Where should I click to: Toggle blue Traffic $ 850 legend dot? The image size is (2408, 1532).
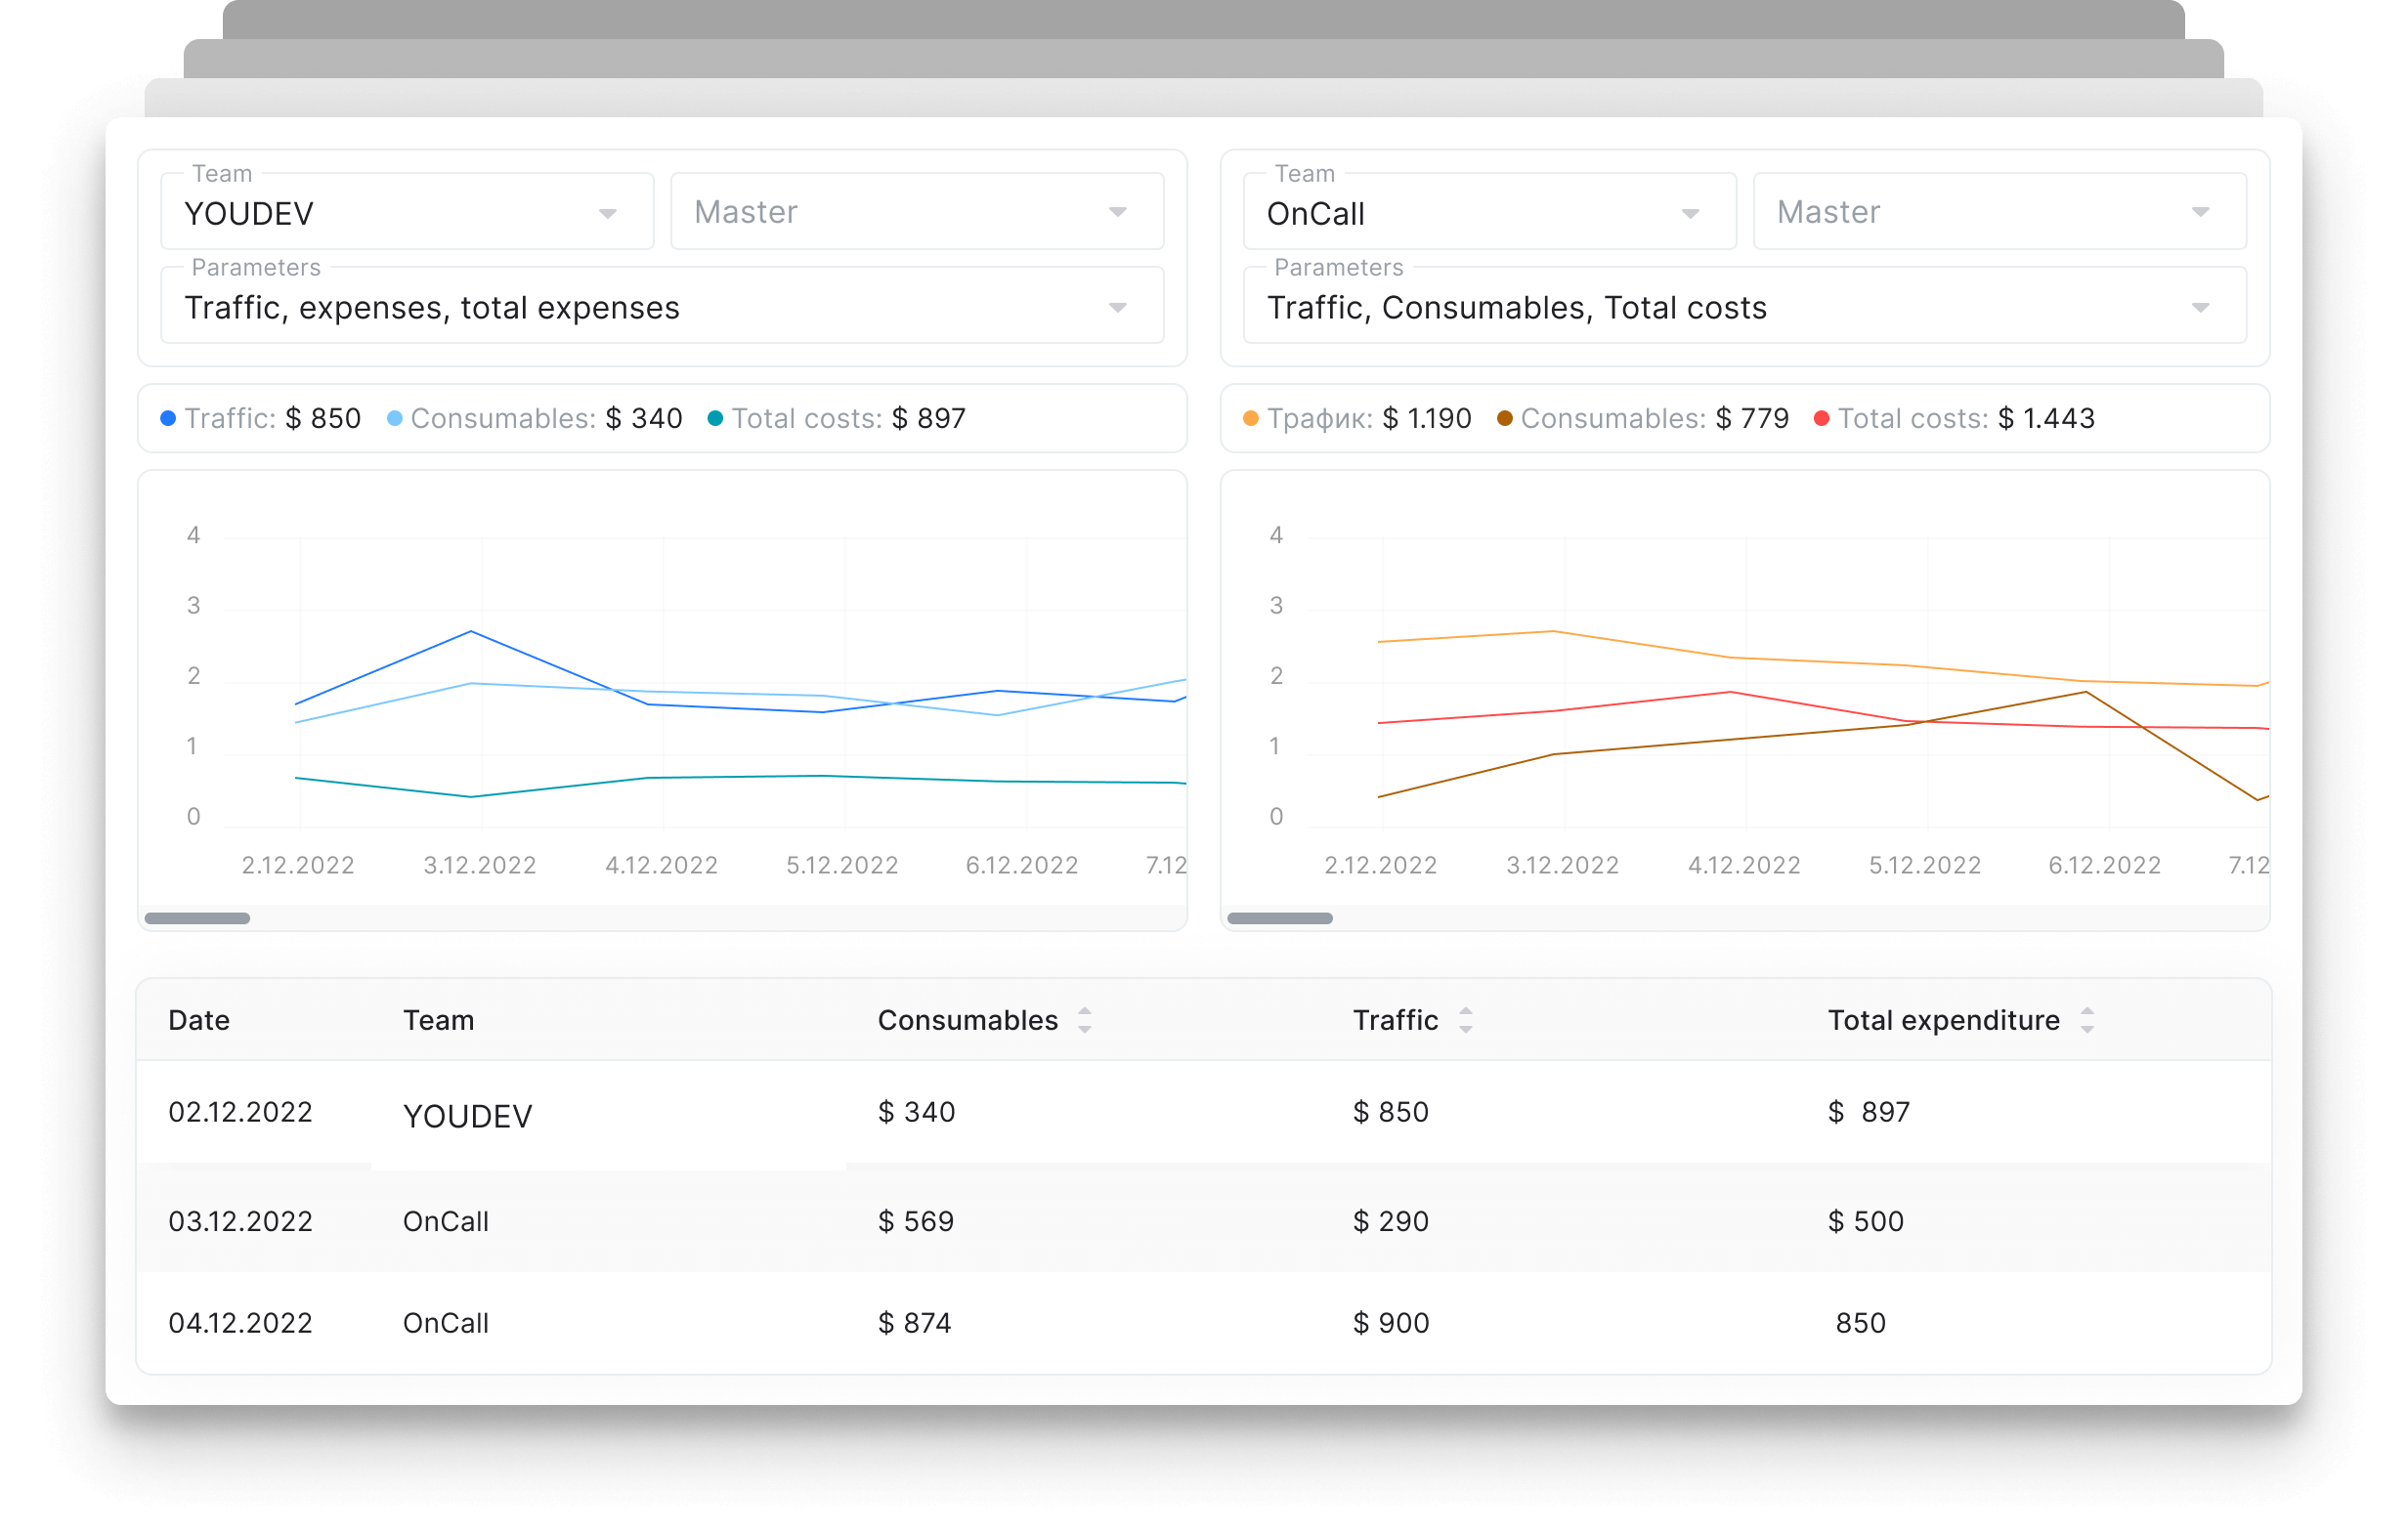[168, 418]
